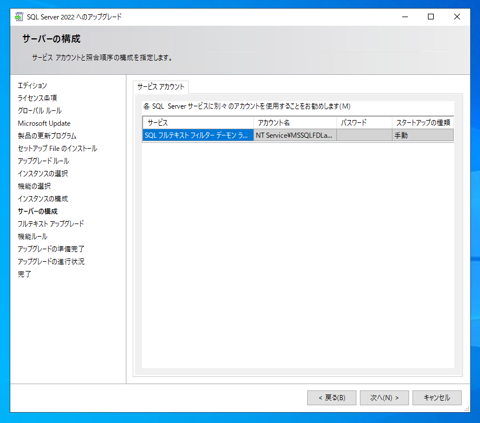Select the bold サーバーの構成 step in sidebar
This screenshot has width=480, height=423.
(x=38, y=211)
